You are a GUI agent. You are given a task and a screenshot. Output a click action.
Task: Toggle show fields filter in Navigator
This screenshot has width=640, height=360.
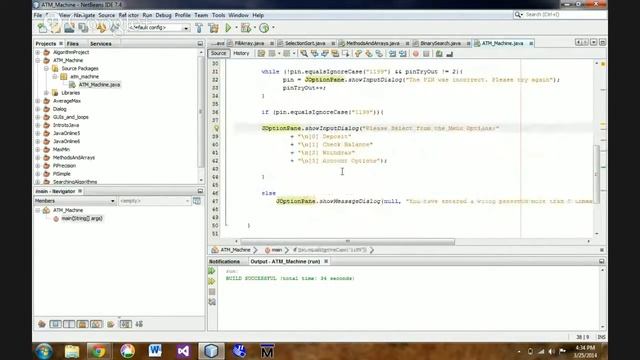click(56, 324)
